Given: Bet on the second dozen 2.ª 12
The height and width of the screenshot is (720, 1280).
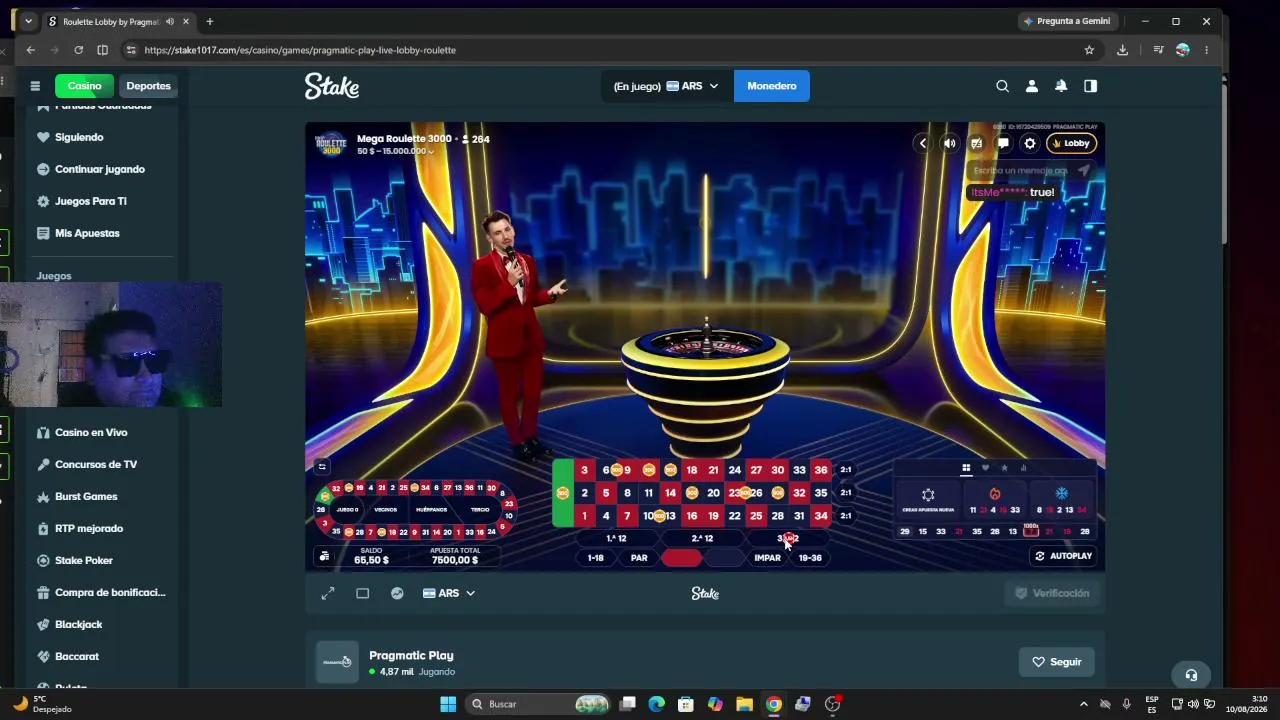Looking at the screenshot, I should [702, 539].
